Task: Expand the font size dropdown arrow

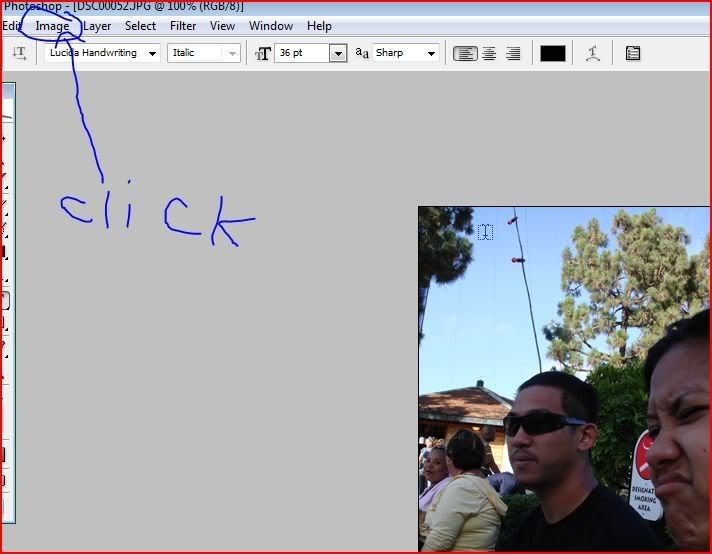Action: coord(338,54)
